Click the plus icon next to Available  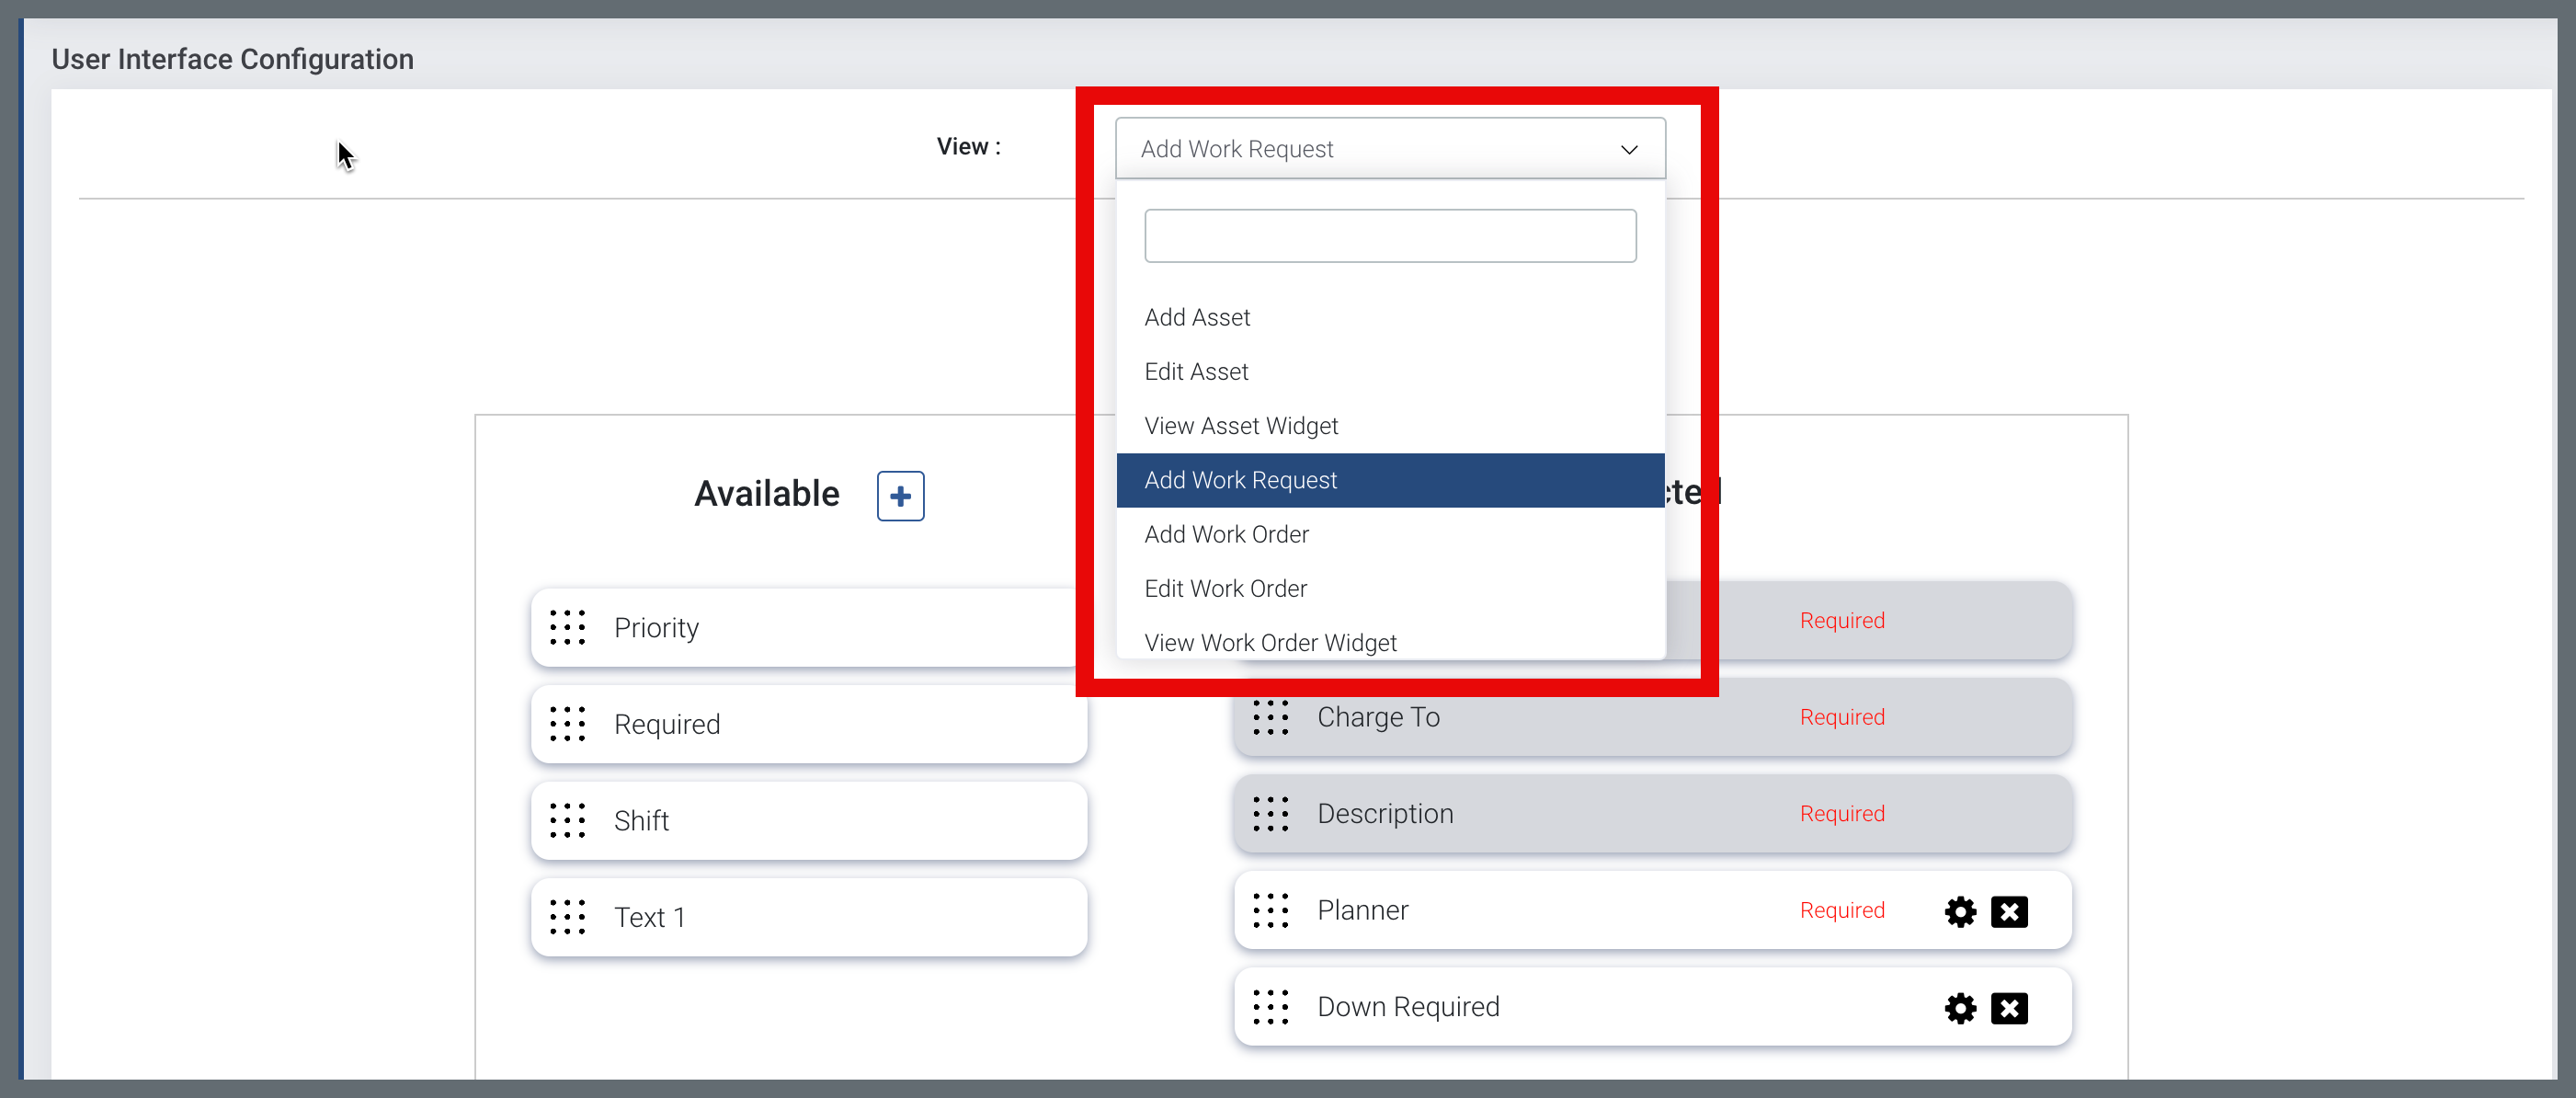900,496
